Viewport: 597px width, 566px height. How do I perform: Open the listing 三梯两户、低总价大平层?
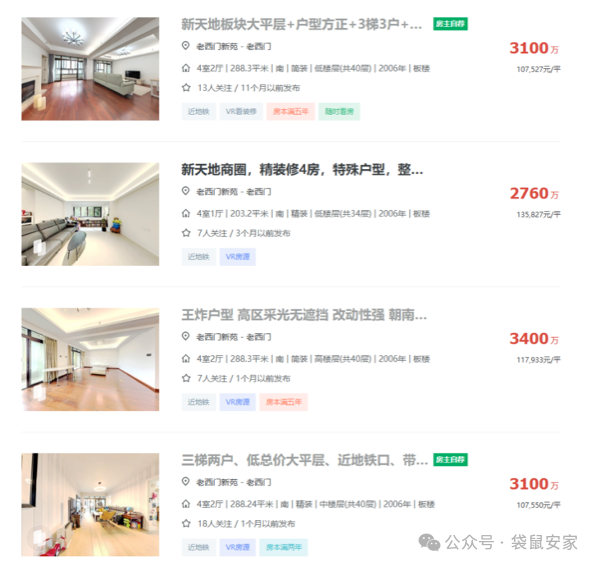(x=305, y=461)
